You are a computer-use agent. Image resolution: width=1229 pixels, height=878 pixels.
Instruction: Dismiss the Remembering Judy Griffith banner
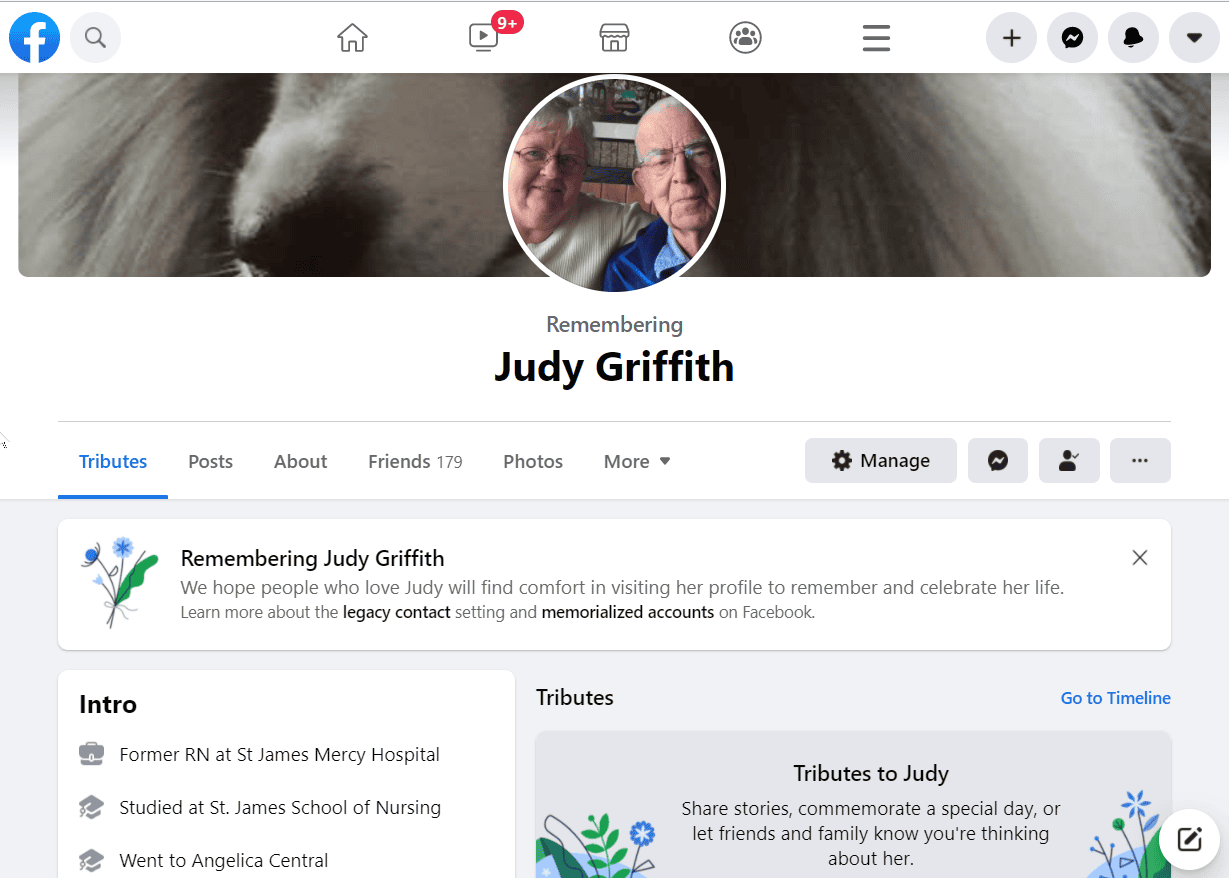(x=1139, y=558)
